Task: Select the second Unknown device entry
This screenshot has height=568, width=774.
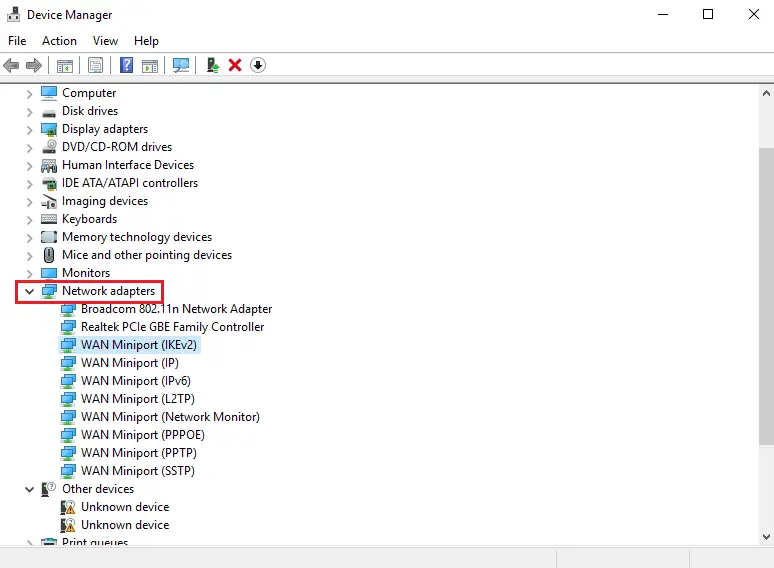Action: pos(125,525)
